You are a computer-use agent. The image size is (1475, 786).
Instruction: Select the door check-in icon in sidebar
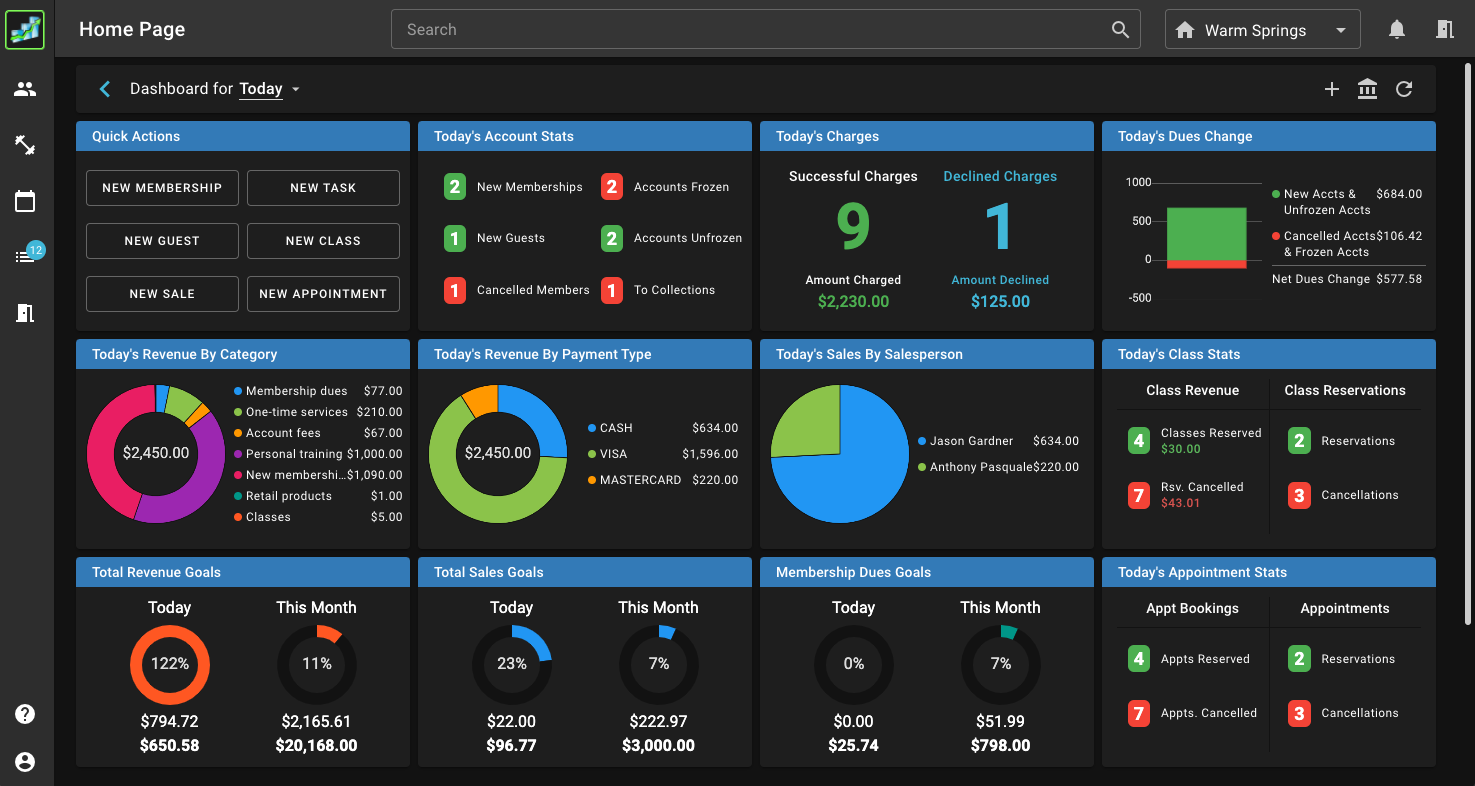click(x=25, y=313)
